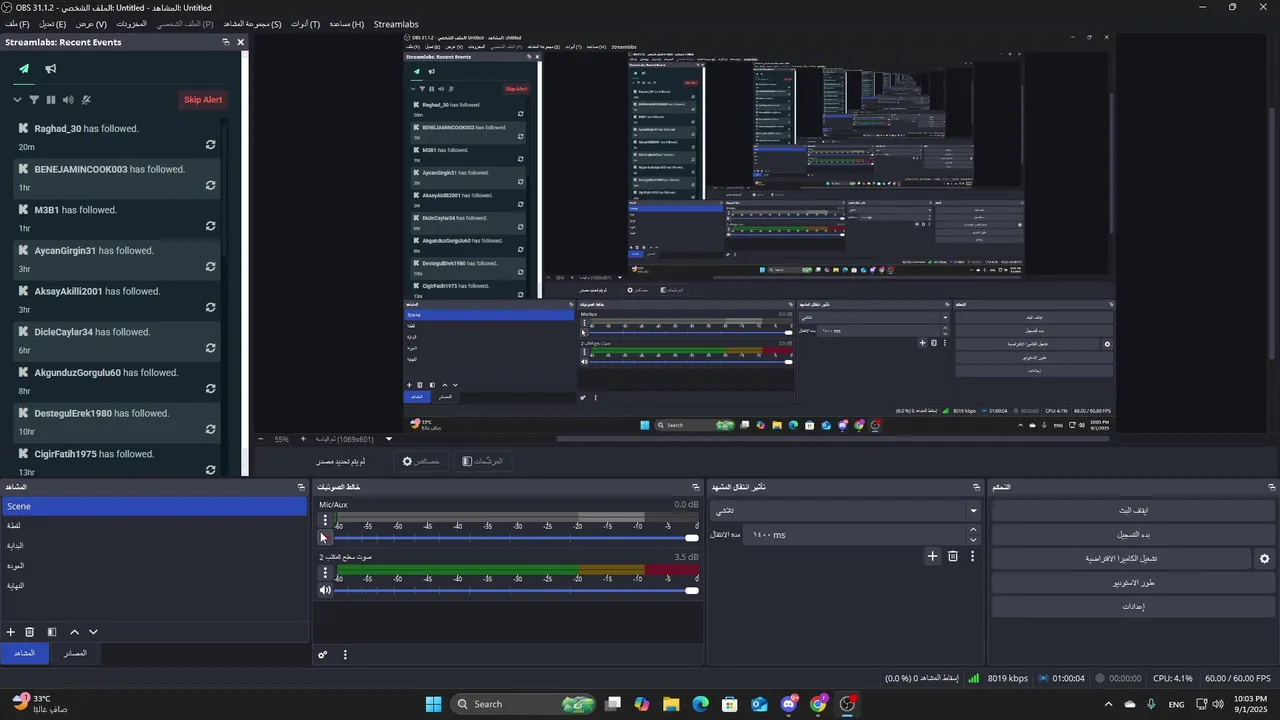Image resolution: width=1280 pixels, height=720 pixels.
Task: Open the أدوات (T) menu
Action: pyautogui.click(x=305, y=24)
